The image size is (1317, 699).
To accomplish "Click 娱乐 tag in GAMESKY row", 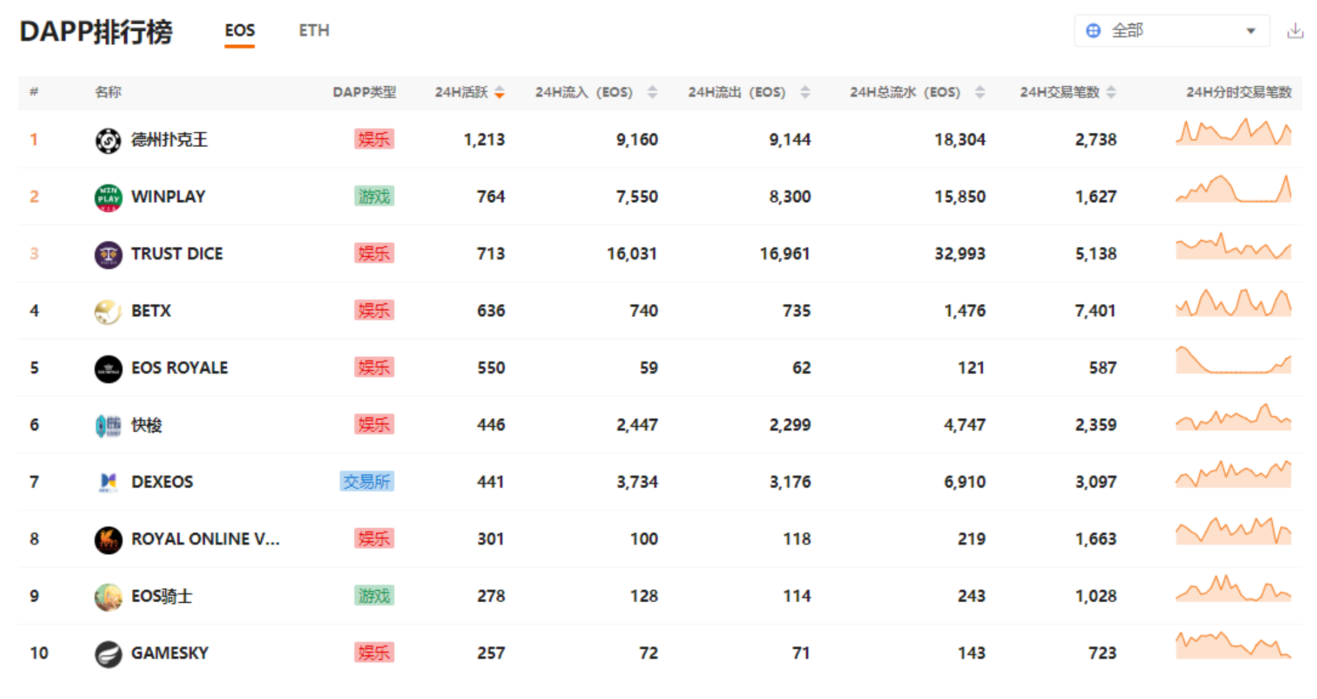I will [374, 653].
